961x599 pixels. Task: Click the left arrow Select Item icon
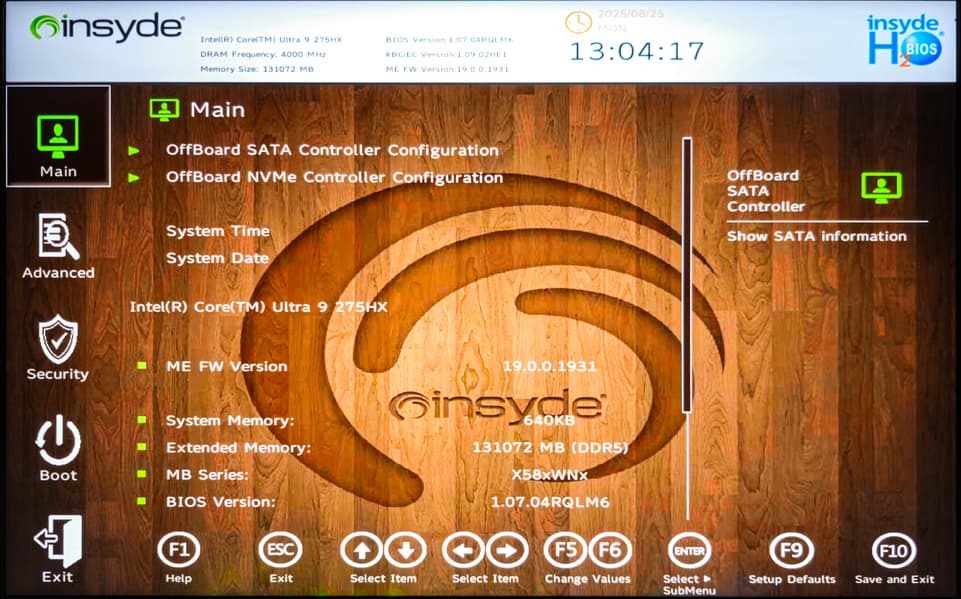(x=463, y=550)
